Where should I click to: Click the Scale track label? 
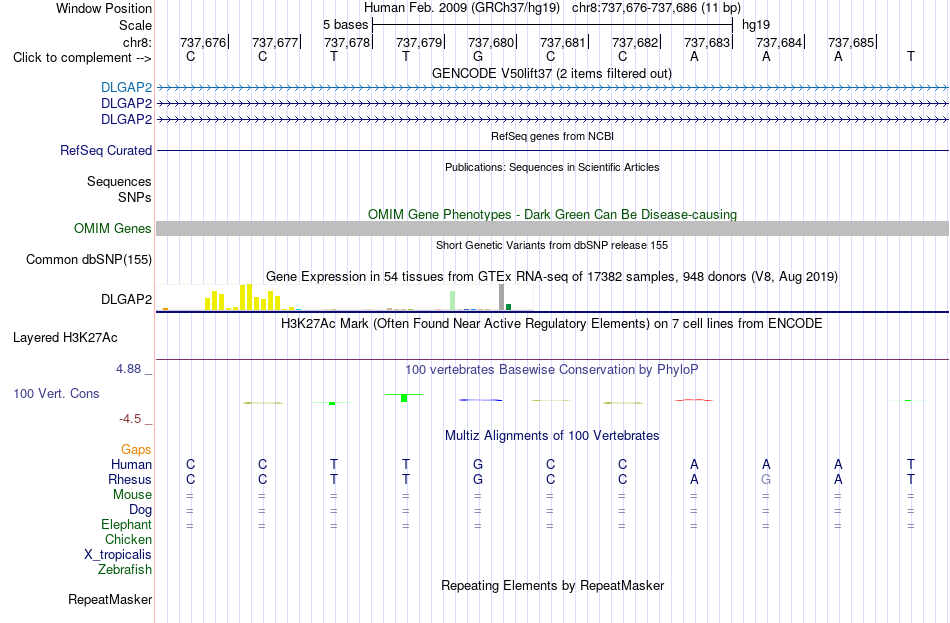point(135,25)
